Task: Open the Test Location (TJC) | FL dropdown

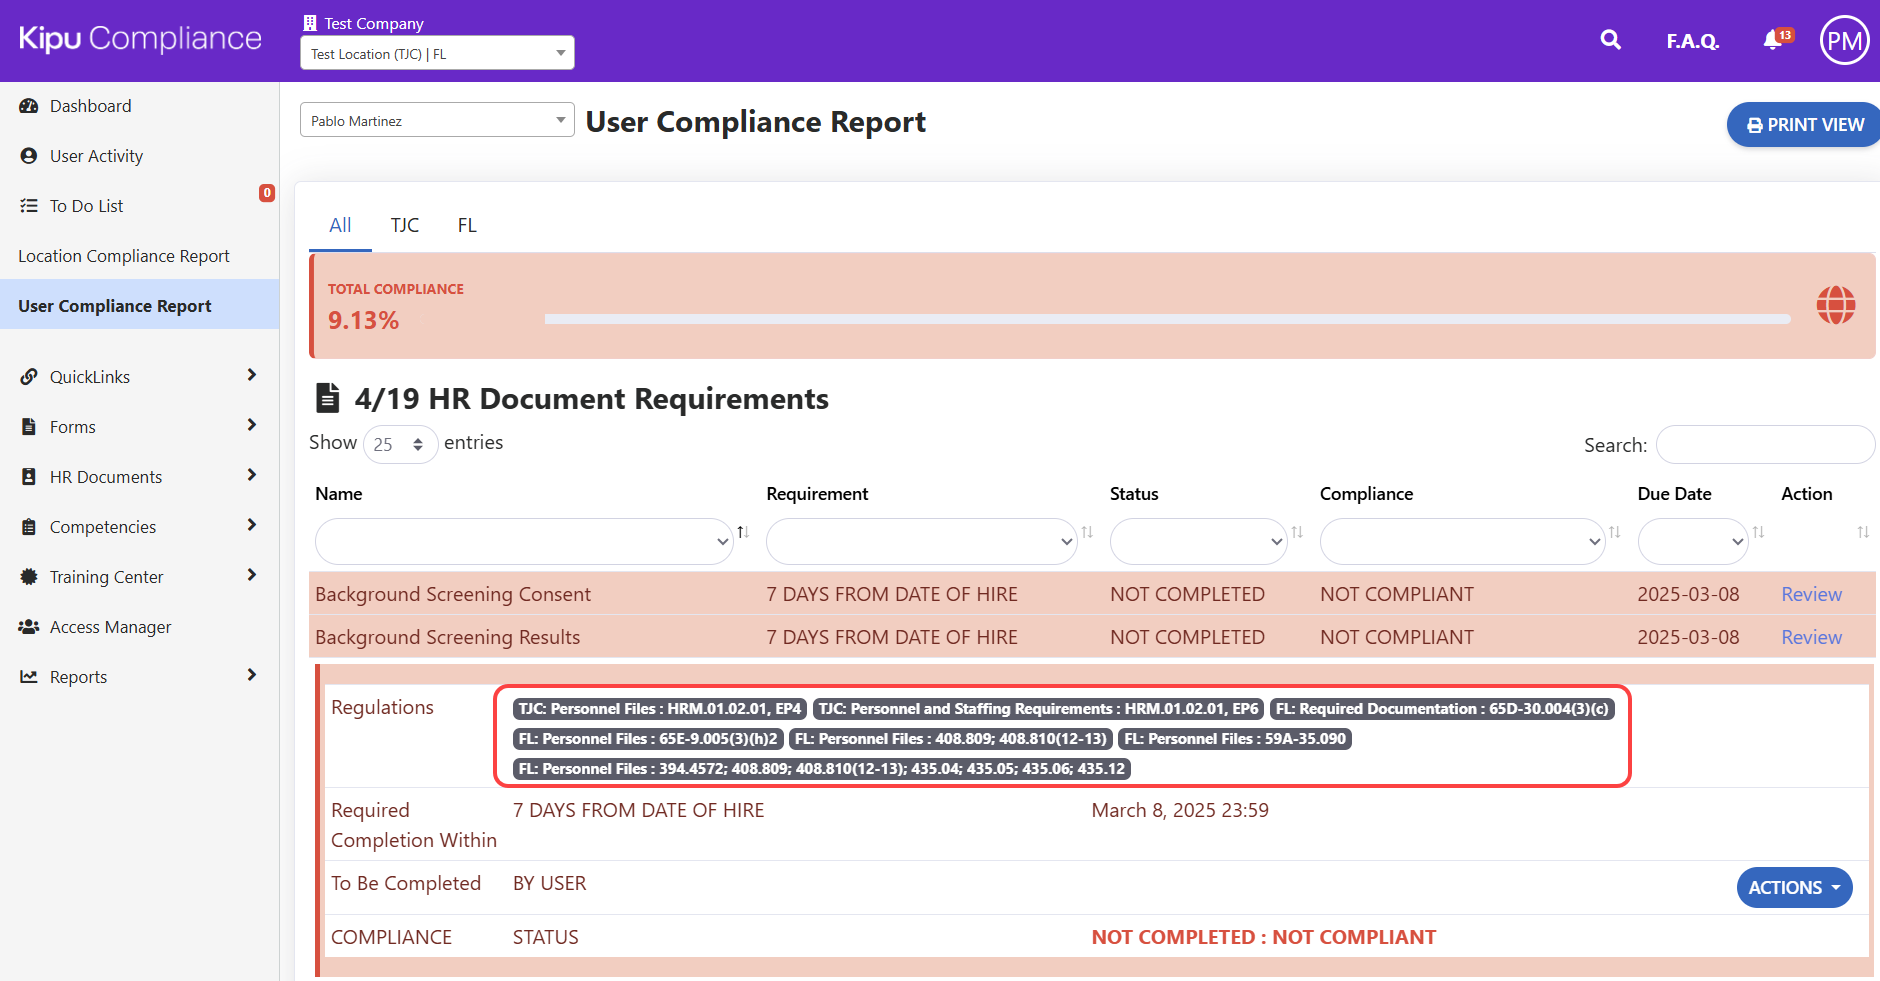Action: pyautogui.click(x=437, y=53)
